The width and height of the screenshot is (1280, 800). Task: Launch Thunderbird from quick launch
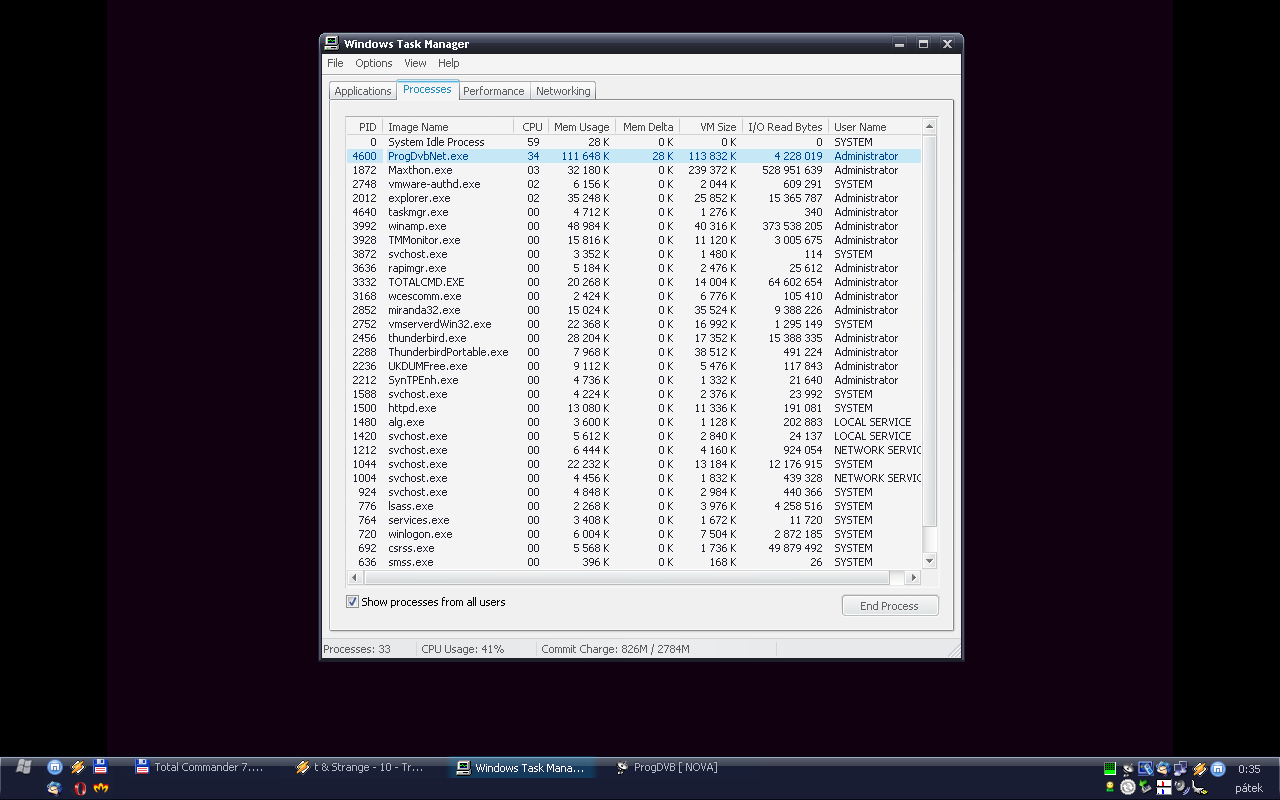pyautogui.click(x=55, y=788)
